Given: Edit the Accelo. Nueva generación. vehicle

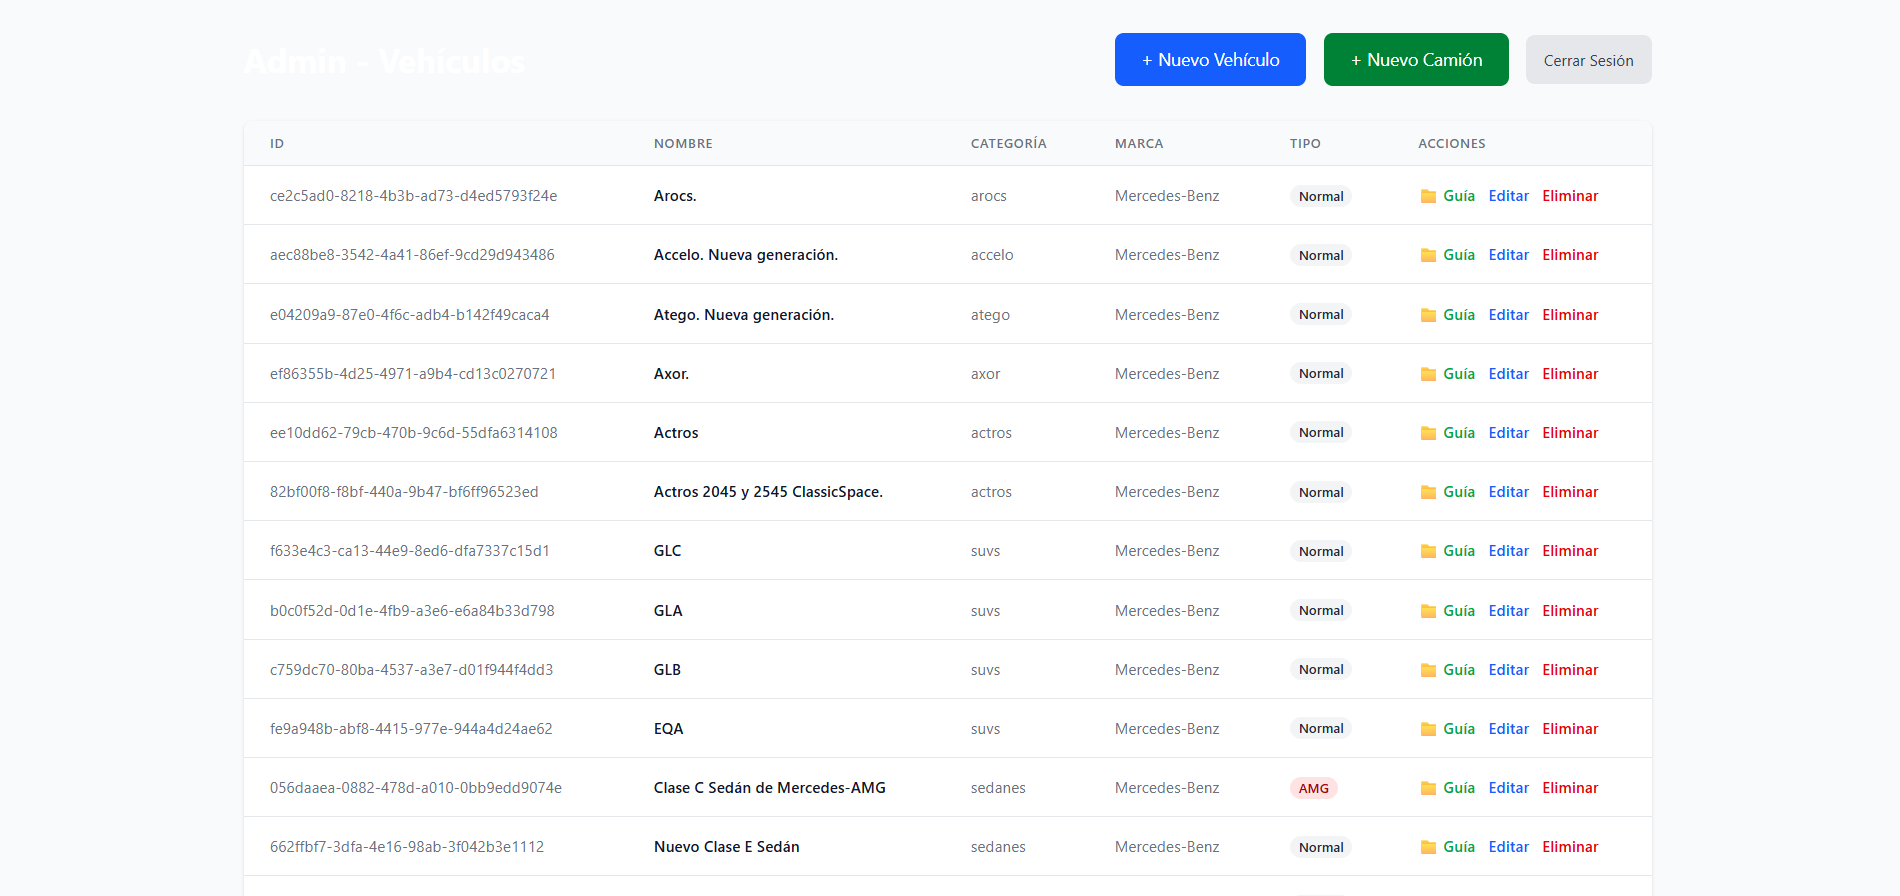Looking at the screenshot, I should pos(1508,255).
